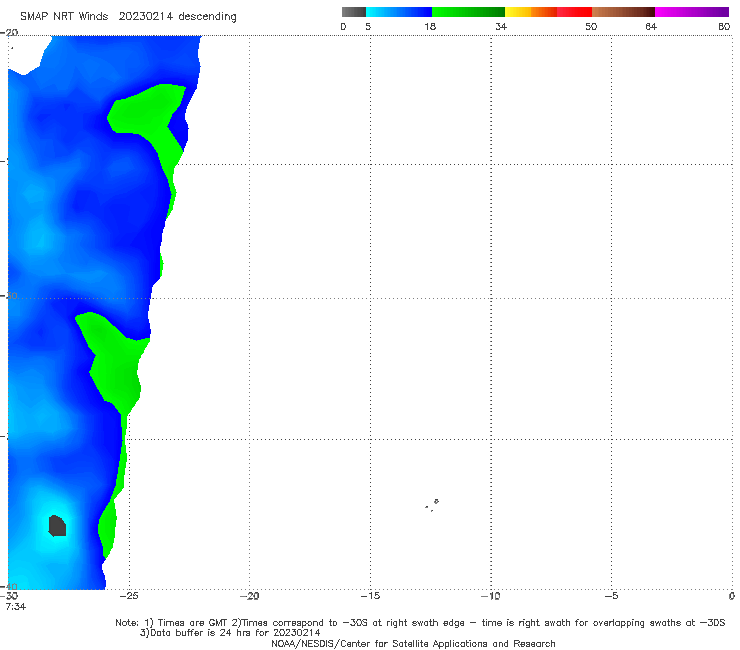Image resolution: width=740 pixels, height=650 pixels.
Task: Click the color scale label '50'
Action: (591, 27)
